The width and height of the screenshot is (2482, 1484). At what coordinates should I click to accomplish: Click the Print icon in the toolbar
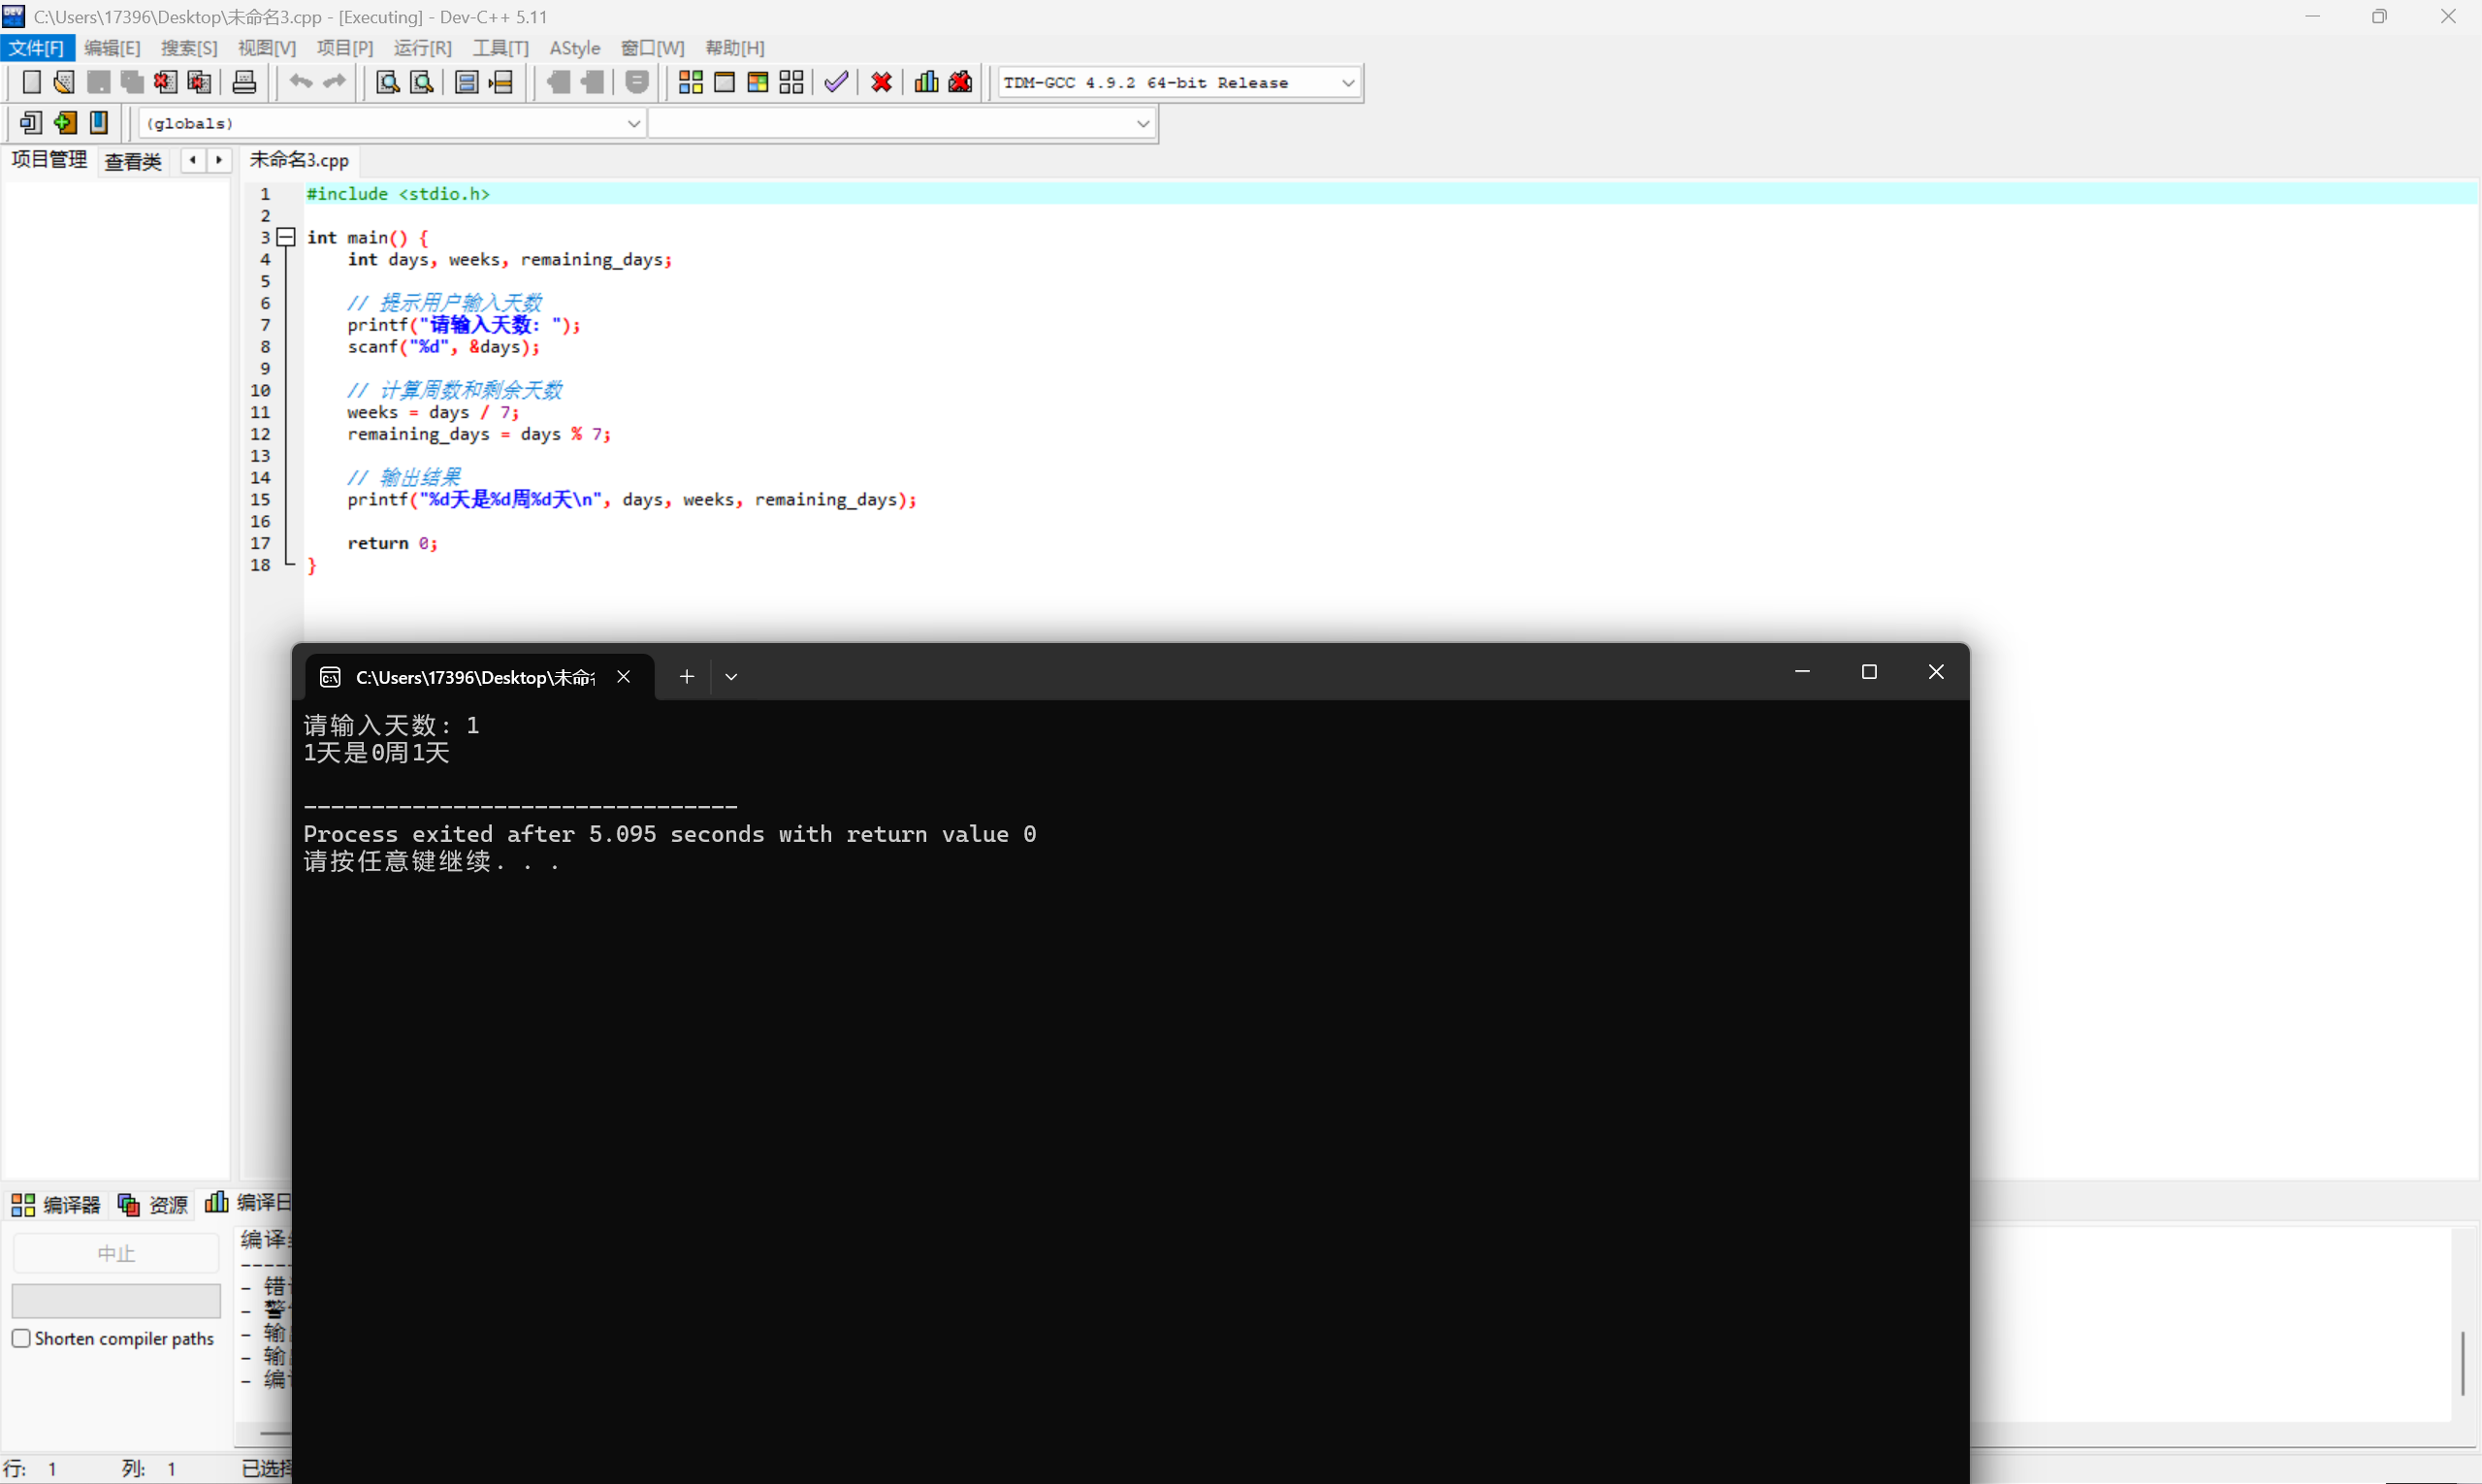(x=244, y=82)
